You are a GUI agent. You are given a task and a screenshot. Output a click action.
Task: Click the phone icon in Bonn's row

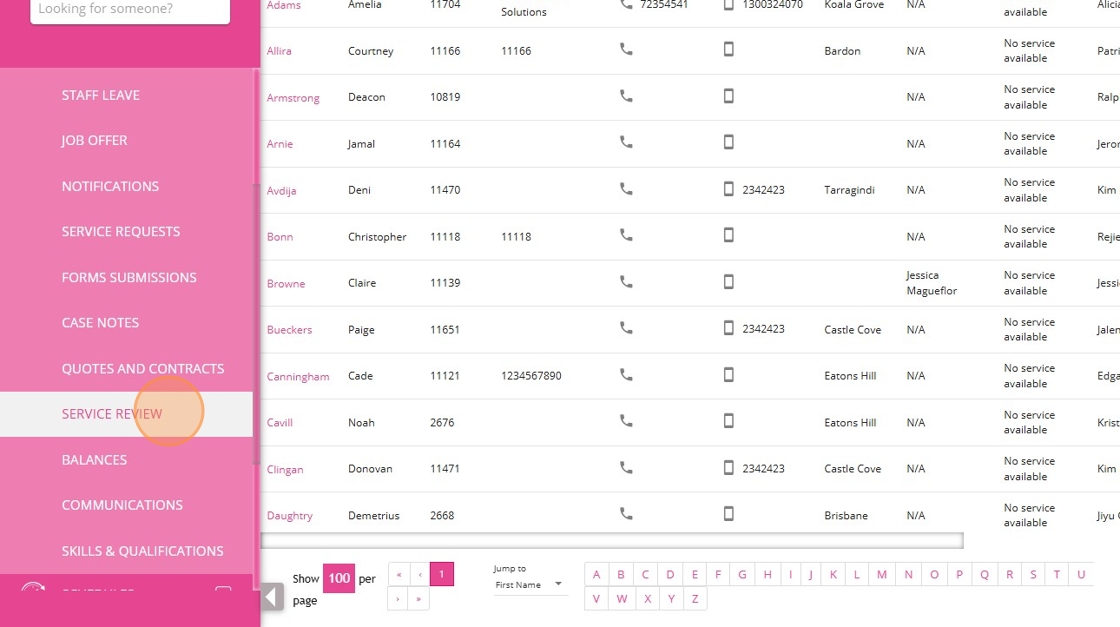pyautogui.click(x=626, y=235)
